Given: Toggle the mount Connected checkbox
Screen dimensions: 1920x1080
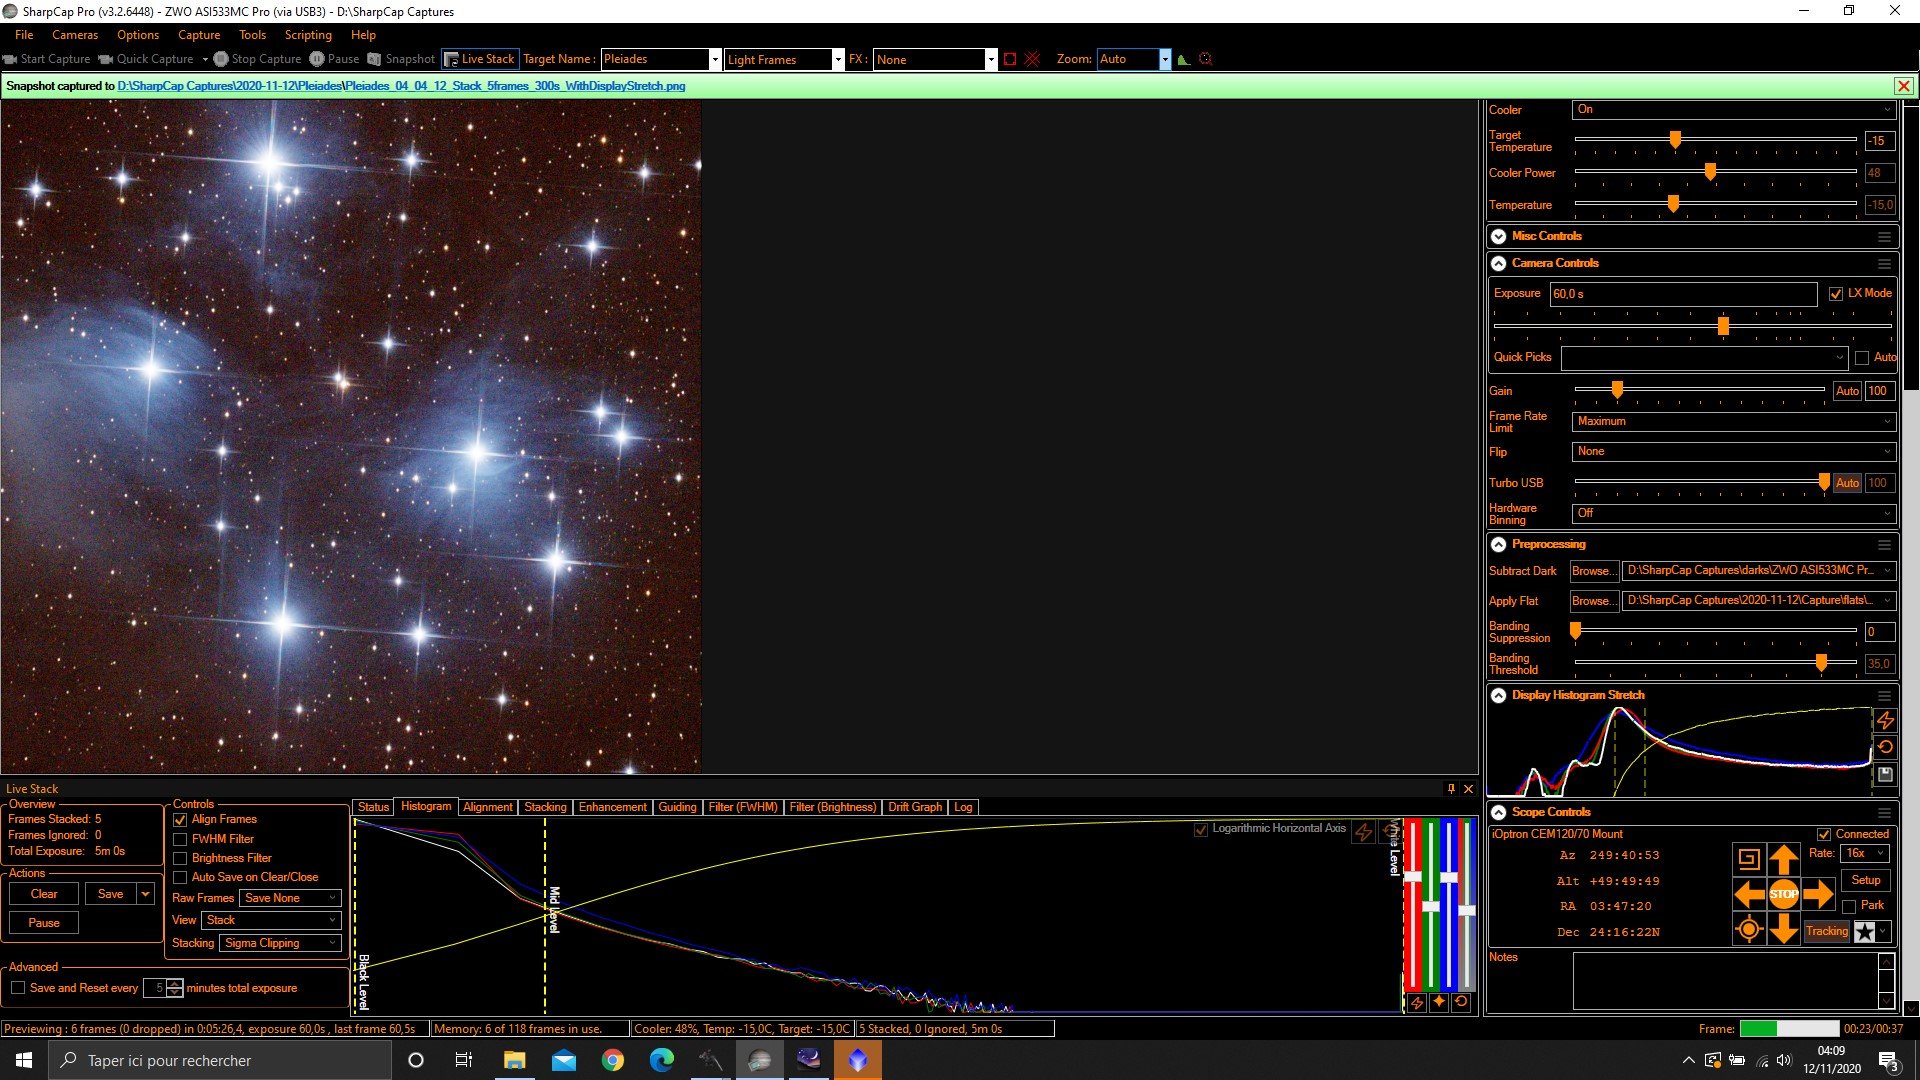Looking at the screenshot, I should [x=1824, y=834].
